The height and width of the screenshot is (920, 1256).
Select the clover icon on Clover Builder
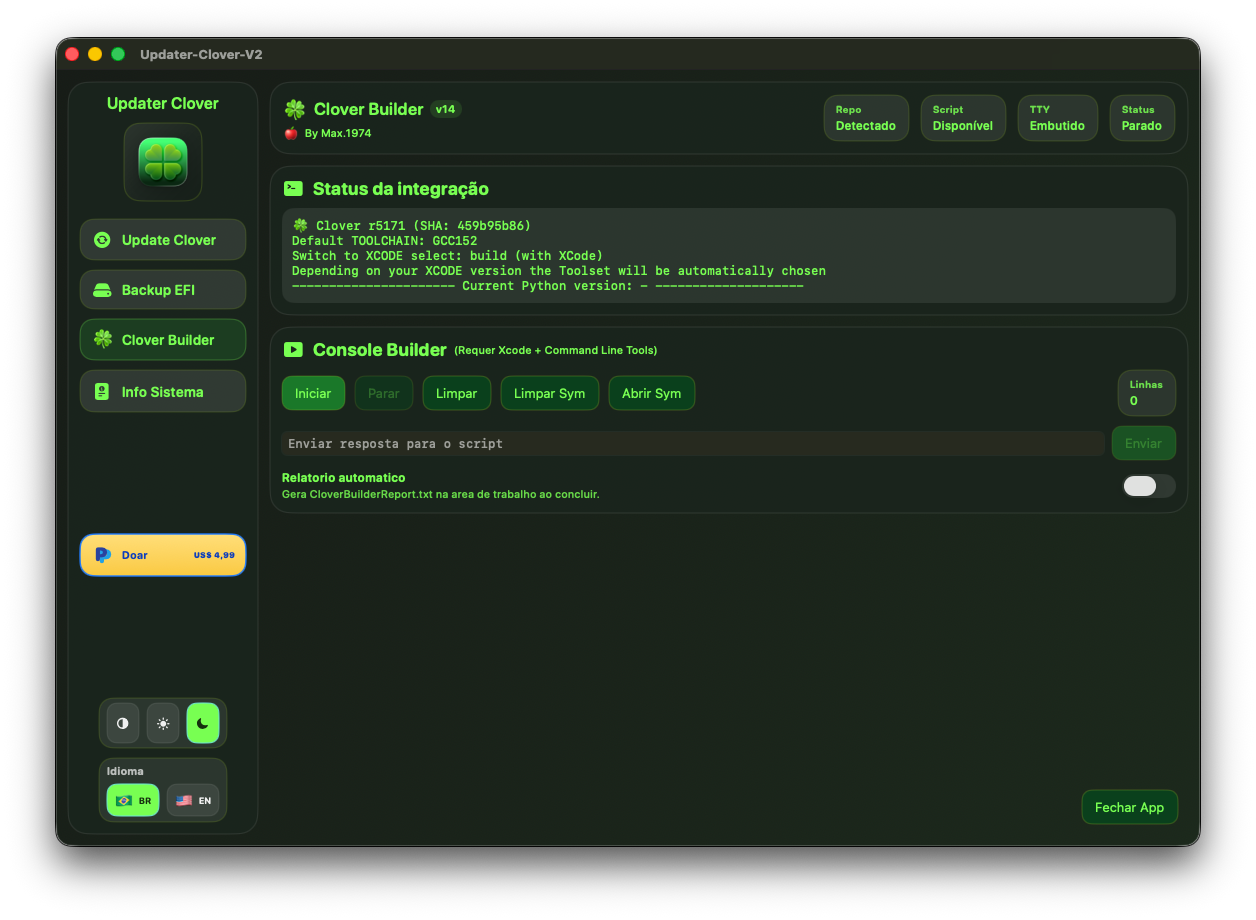102,340
